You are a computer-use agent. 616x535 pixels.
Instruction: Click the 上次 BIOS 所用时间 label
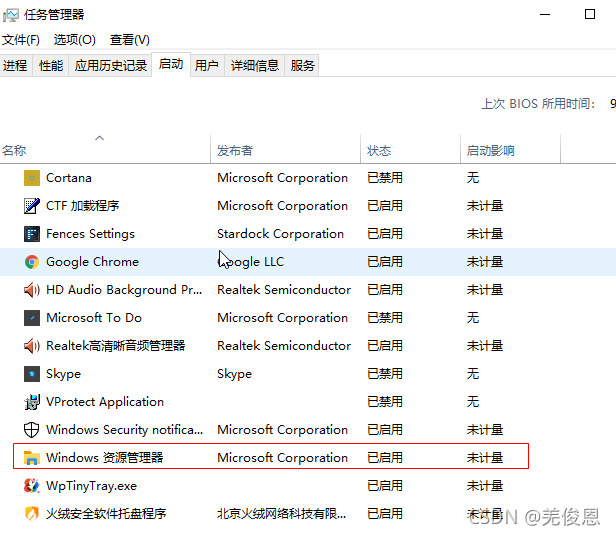pos(538,104)
